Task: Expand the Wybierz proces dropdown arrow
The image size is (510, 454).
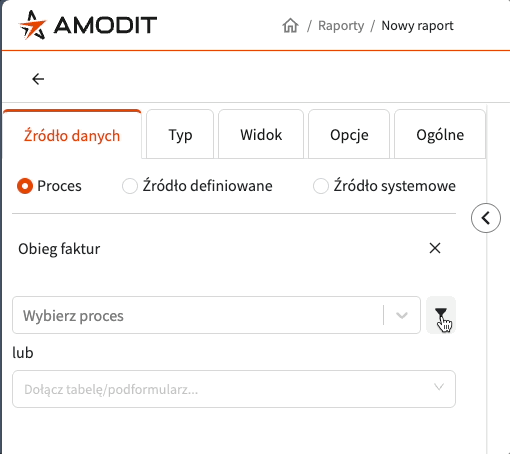Action: [402, 315]
